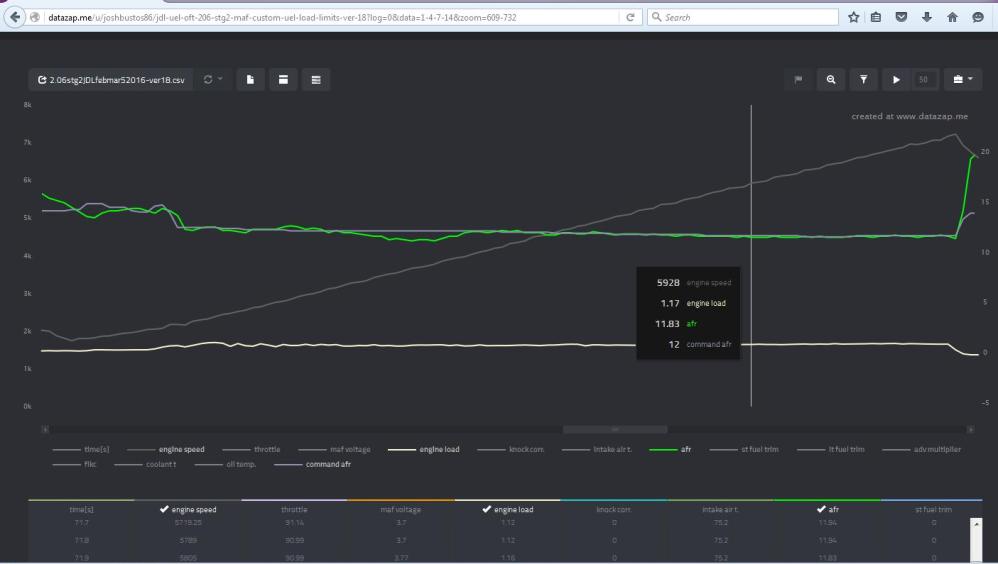Viewport: 998px width, 564px height.
Task: Uncheck afr column in data table
Action: point(826,510)
